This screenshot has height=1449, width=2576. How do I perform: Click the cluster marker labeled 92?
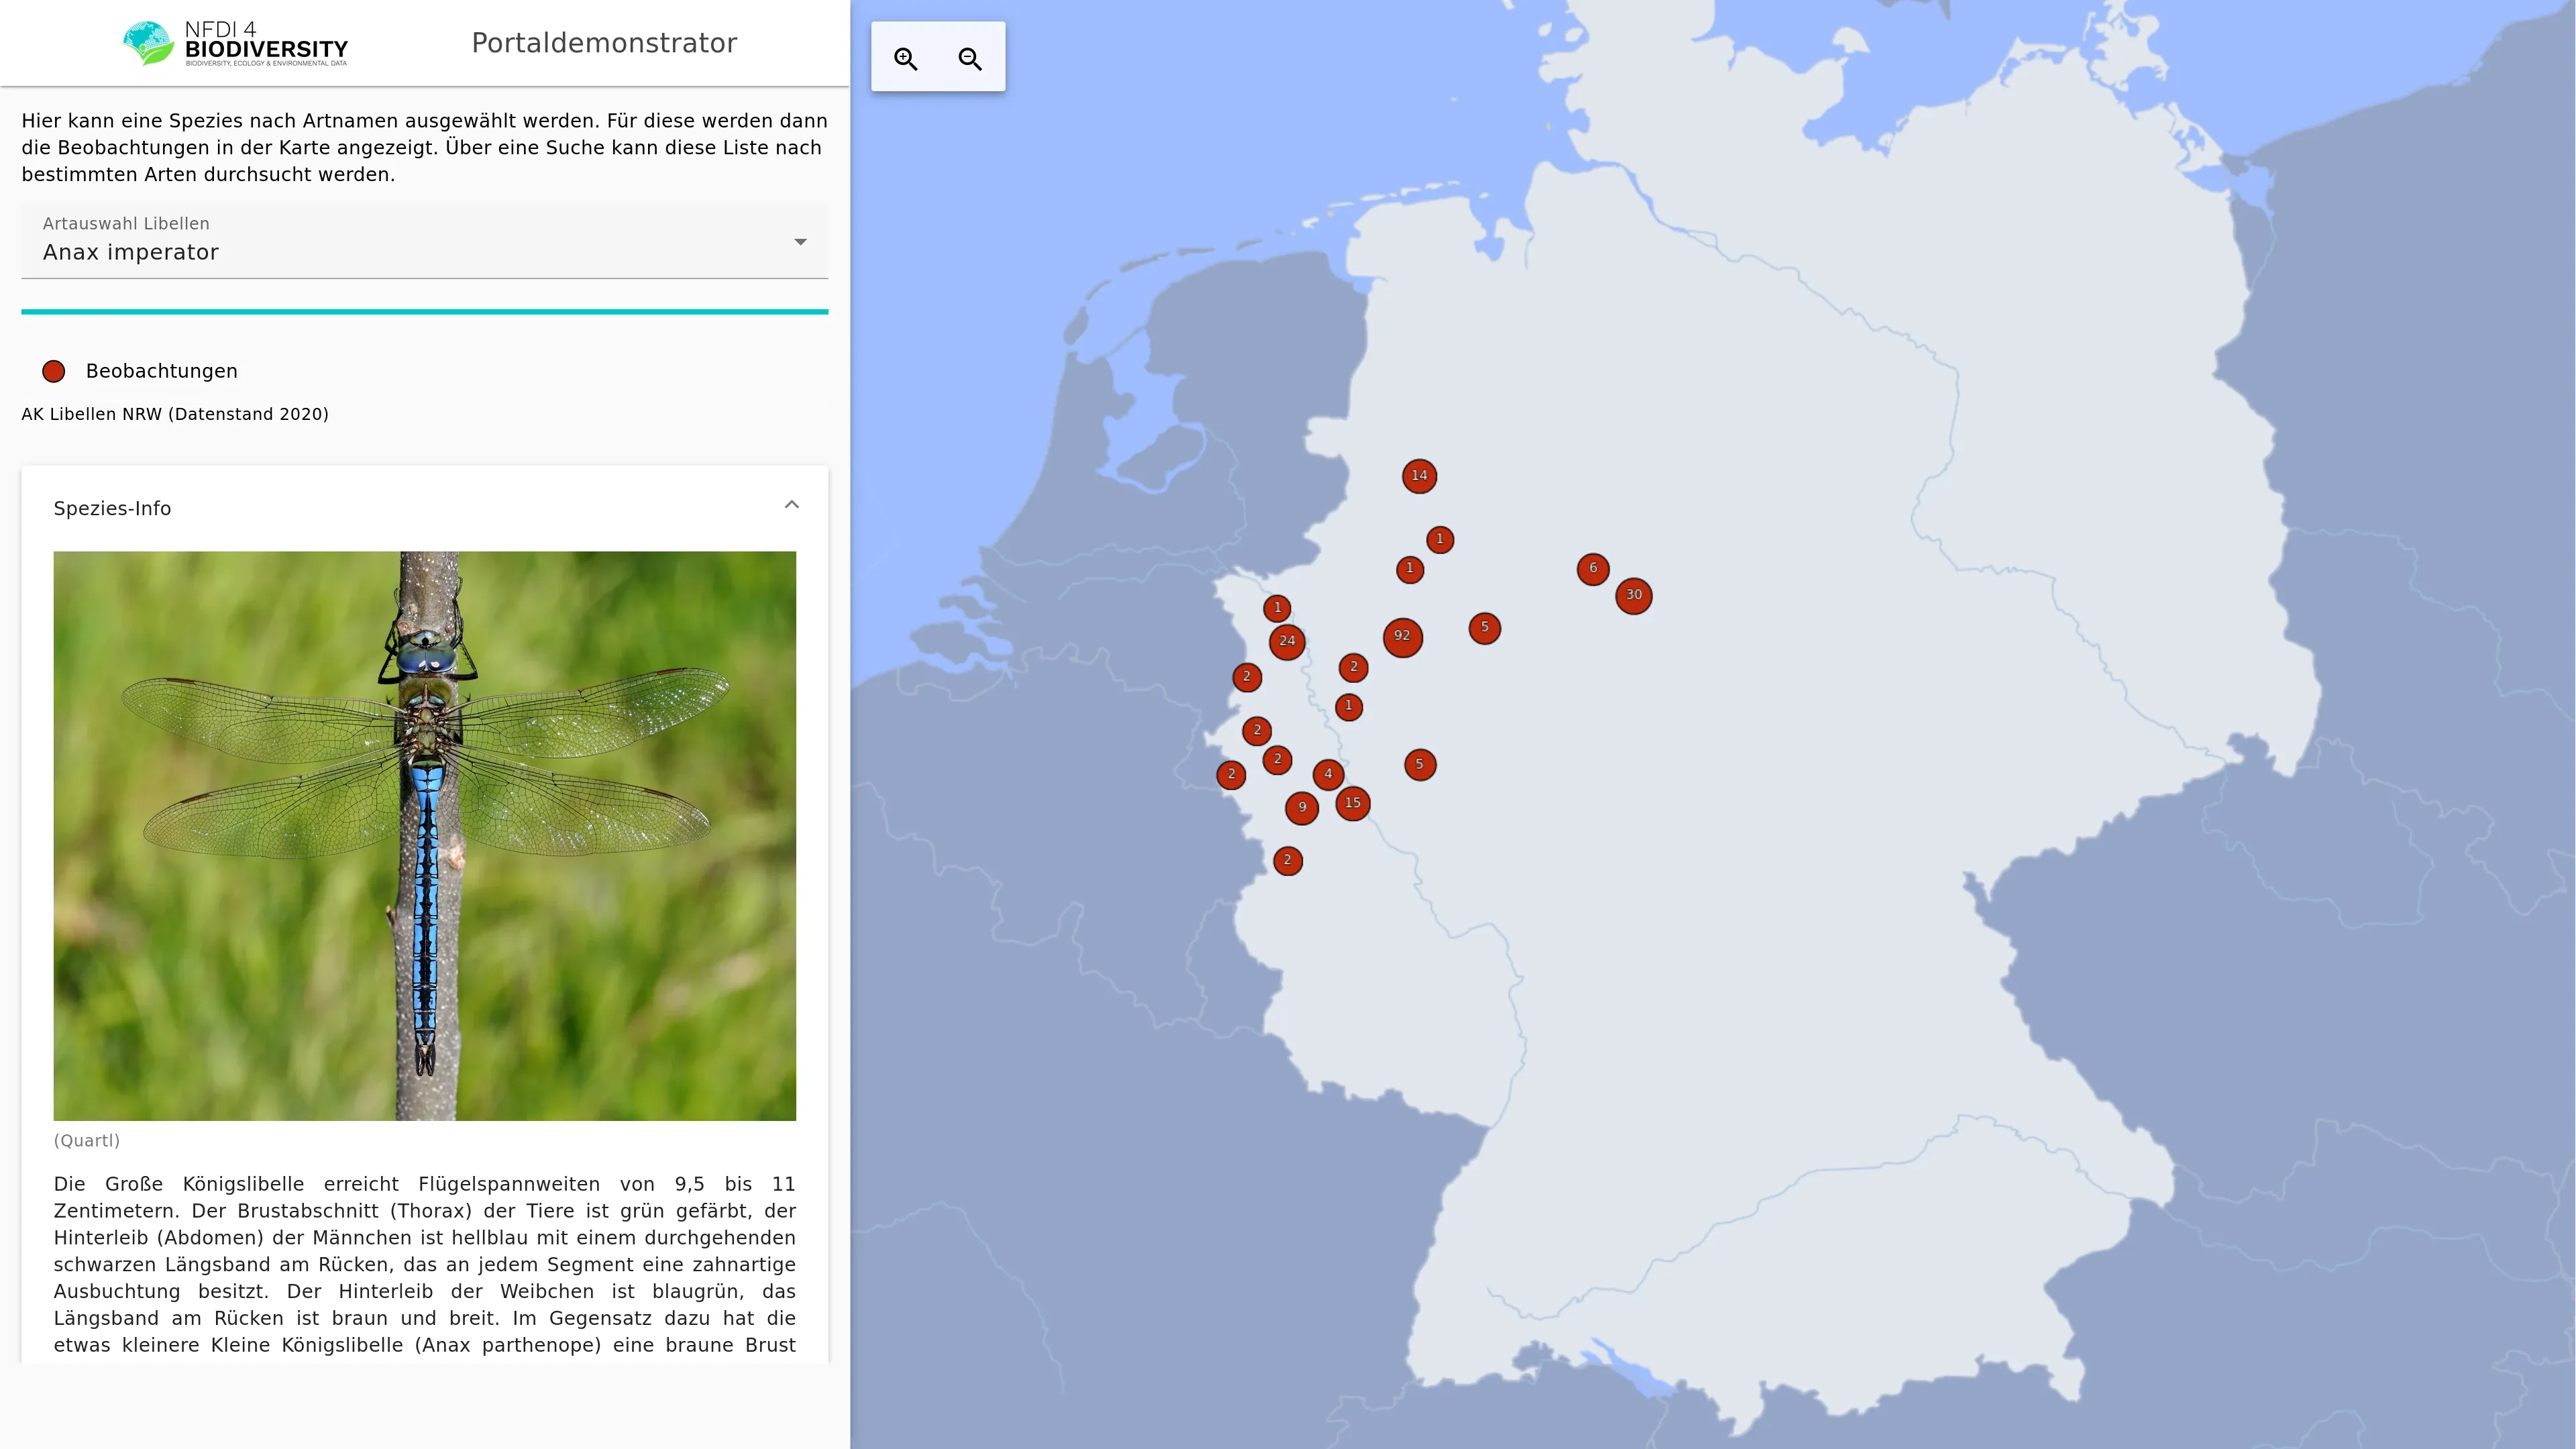point(1402,637)
